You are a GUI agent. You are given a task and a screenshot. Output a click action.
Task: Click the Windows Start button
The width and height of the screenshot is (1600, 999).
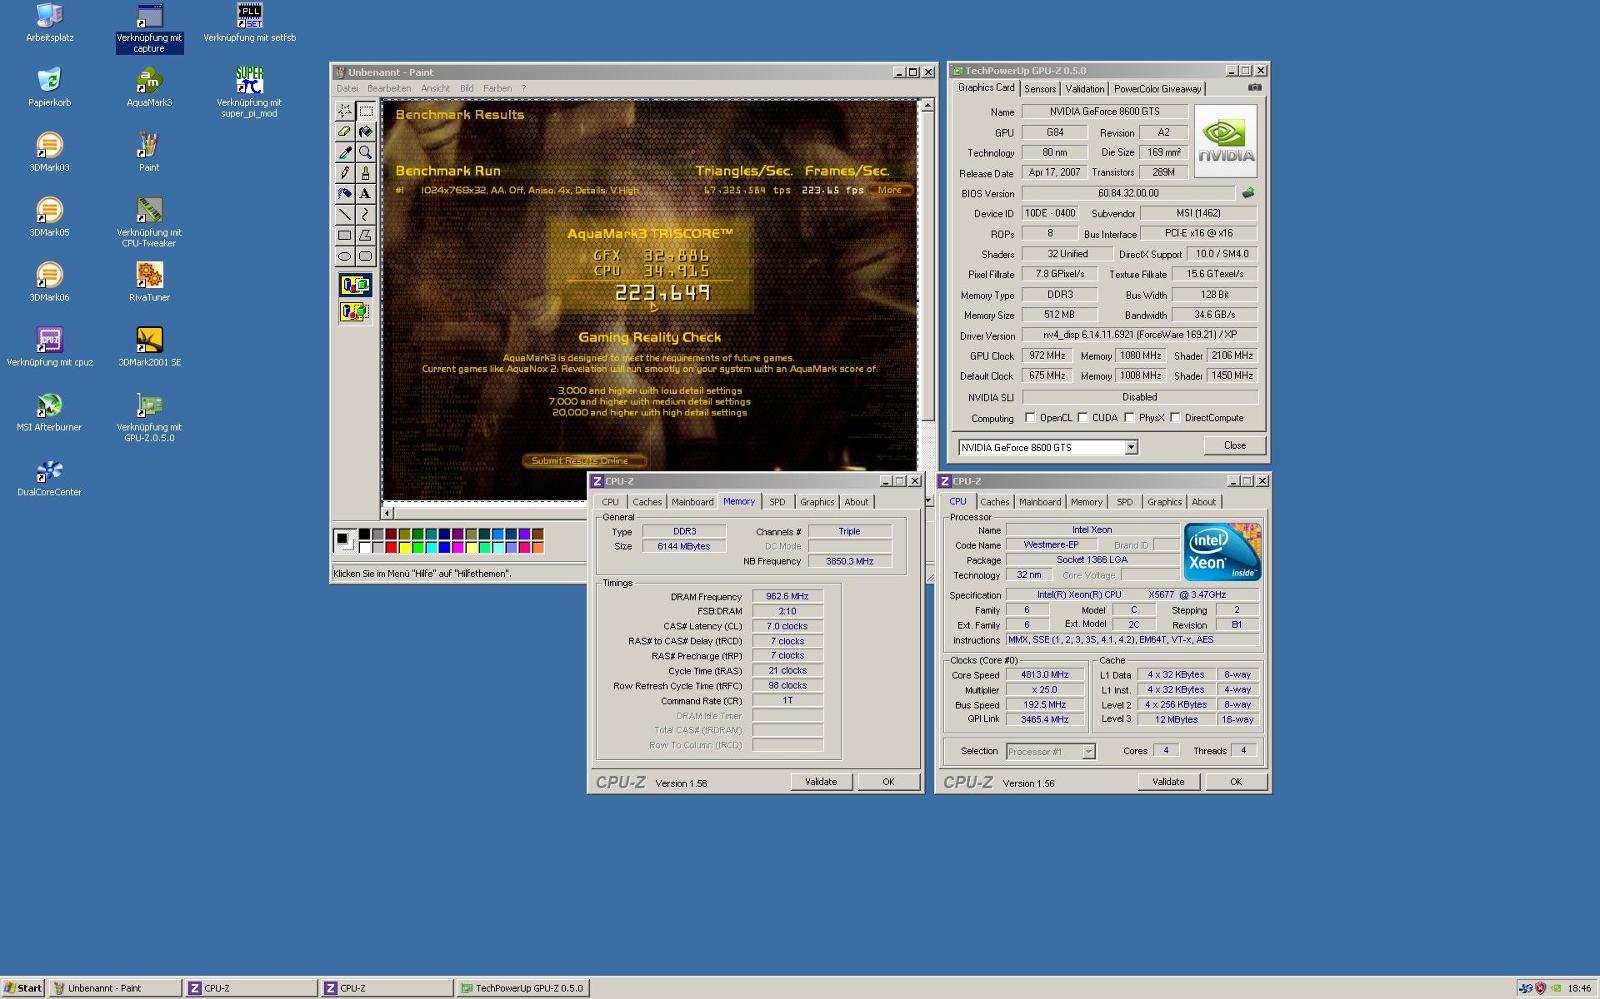point(23,988)
